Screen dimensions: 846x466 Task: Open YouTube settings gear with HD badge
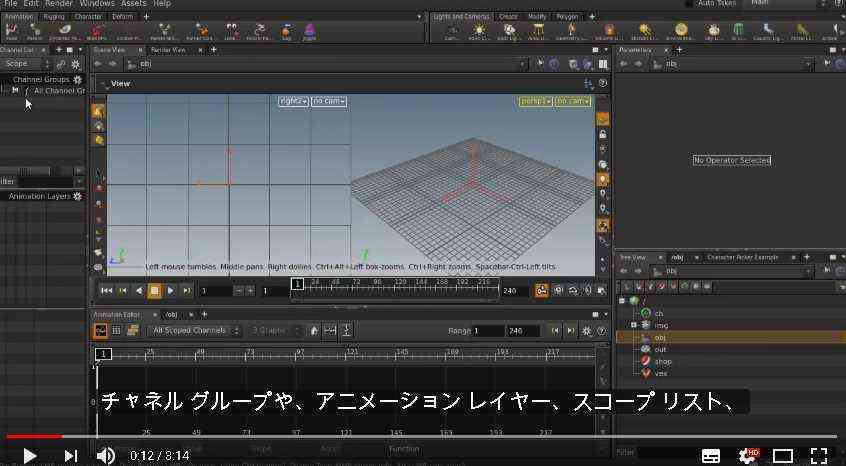pyautogui.click(x=748, y=456)
